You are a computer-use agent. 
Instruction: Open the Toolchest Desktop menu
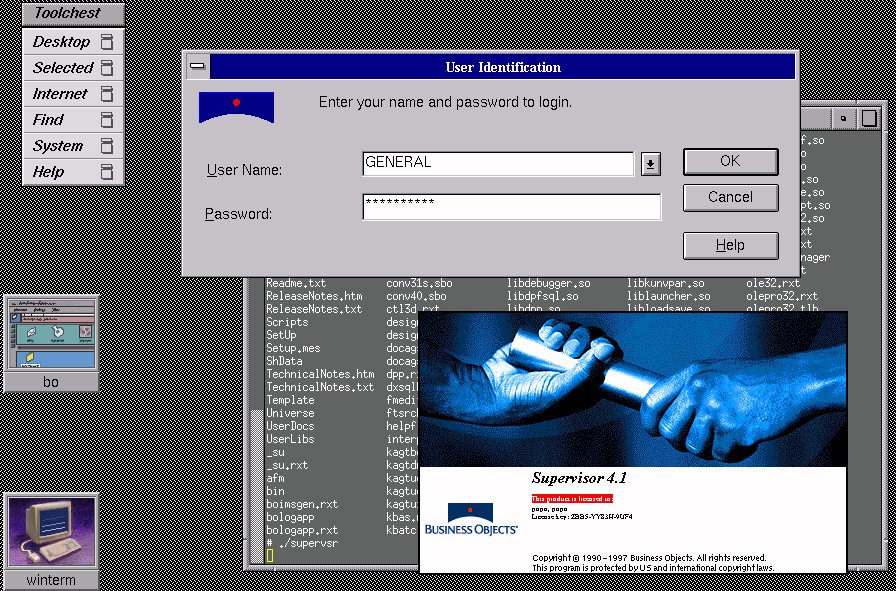tap(61, 42)
